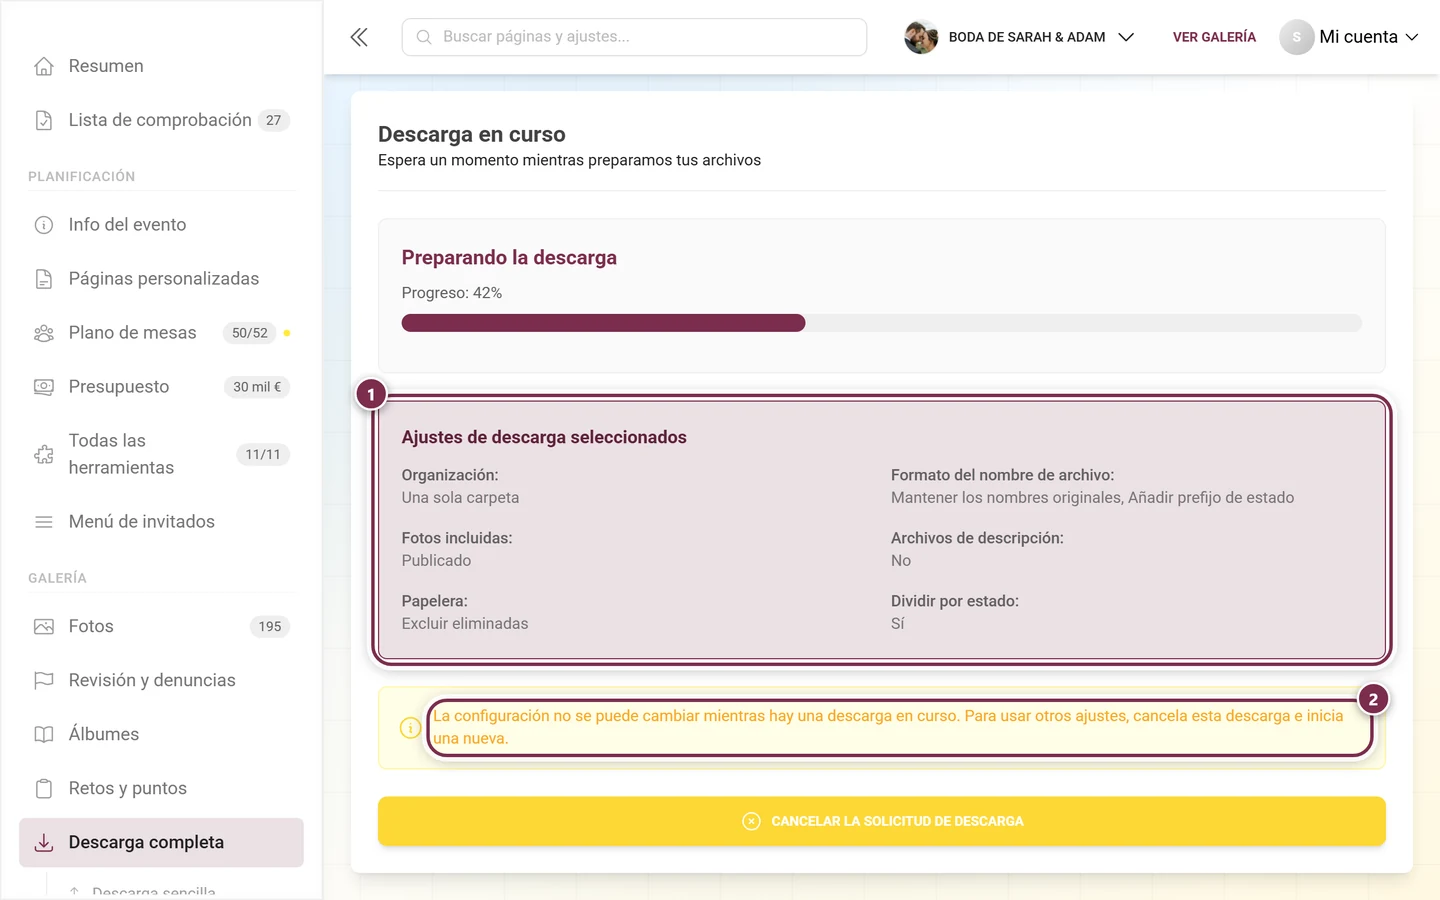Focus the Buscar páginas y ajustes search field
The height and width of the screenshot is (900, 1440).
(634, 37)
